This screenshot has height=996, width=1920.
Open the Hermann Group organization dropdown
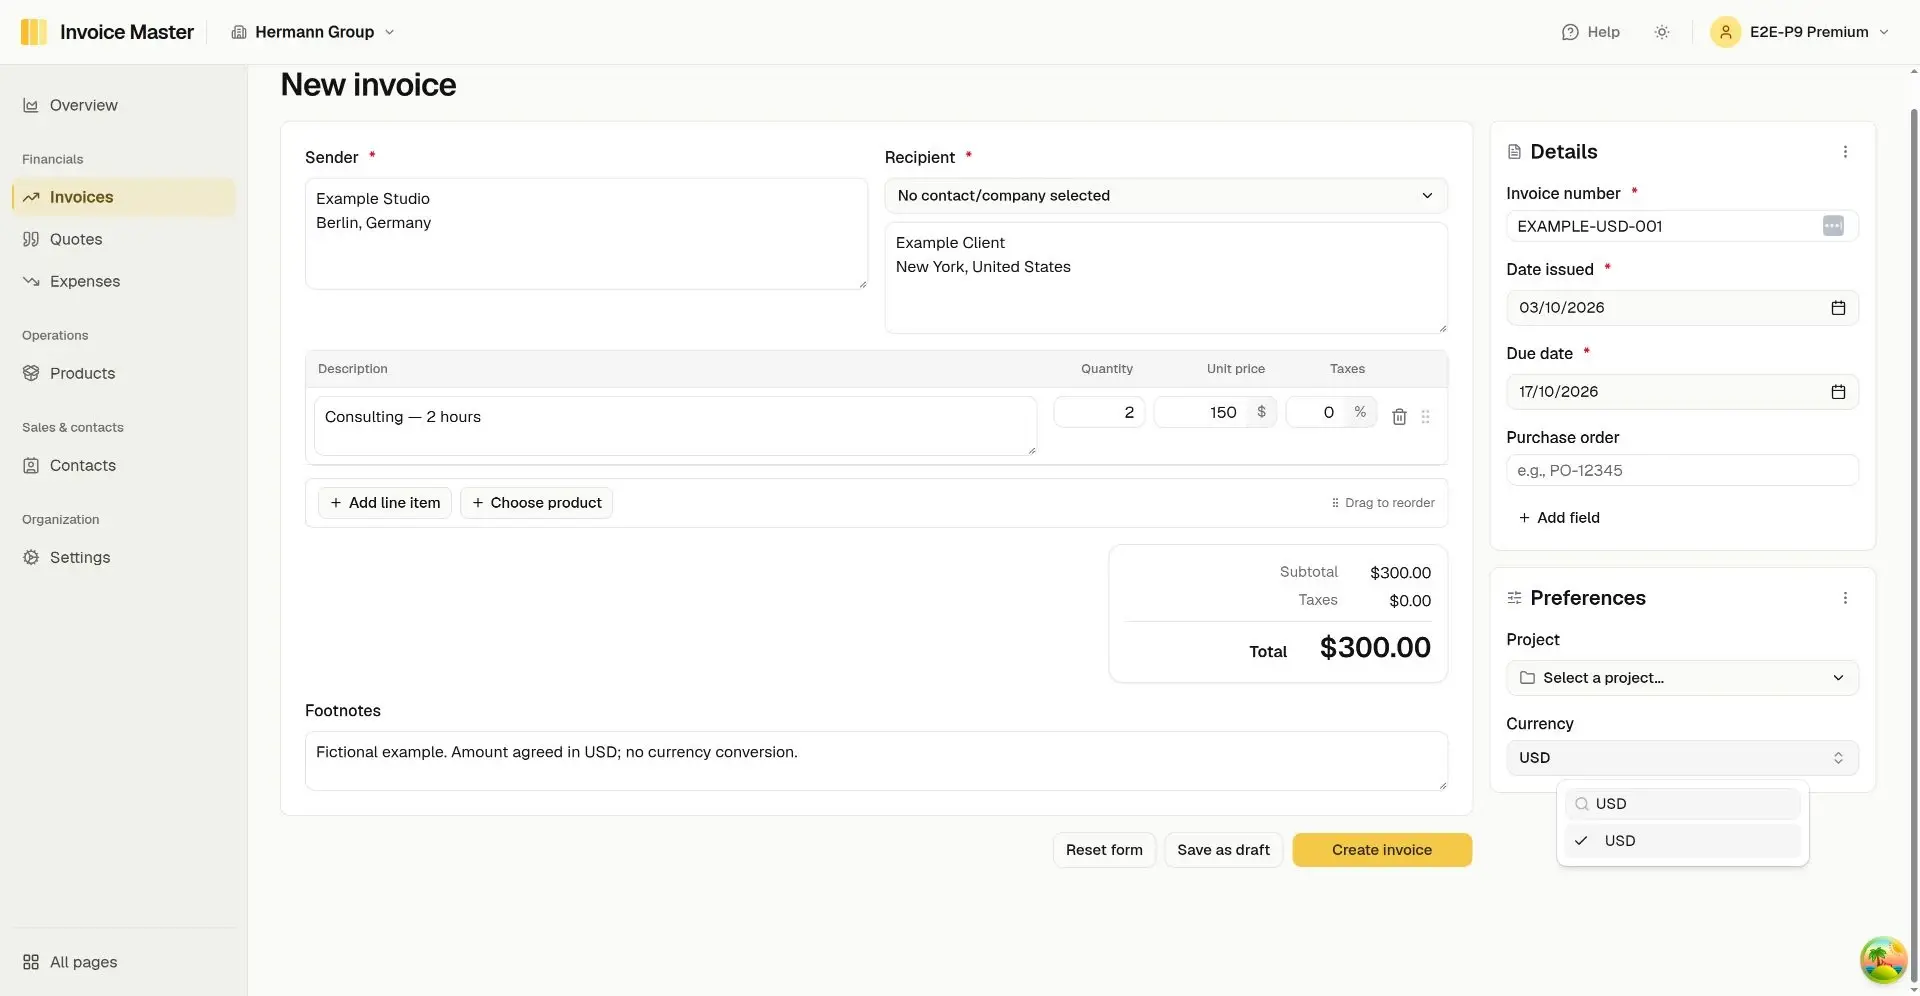tap(313, 32)
